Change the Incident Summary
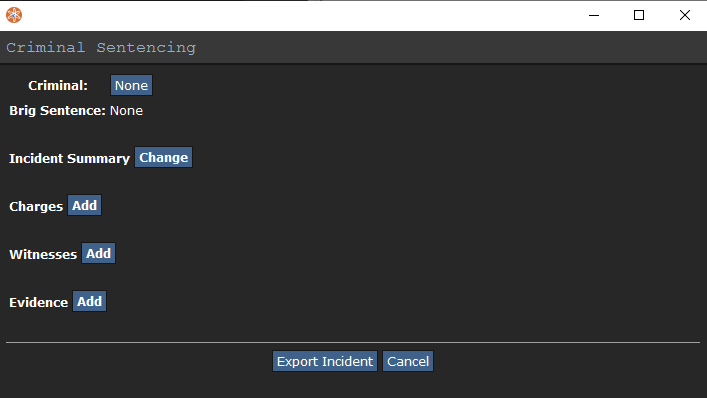Screen dimensions: 707x398 [x=164, y=157]
